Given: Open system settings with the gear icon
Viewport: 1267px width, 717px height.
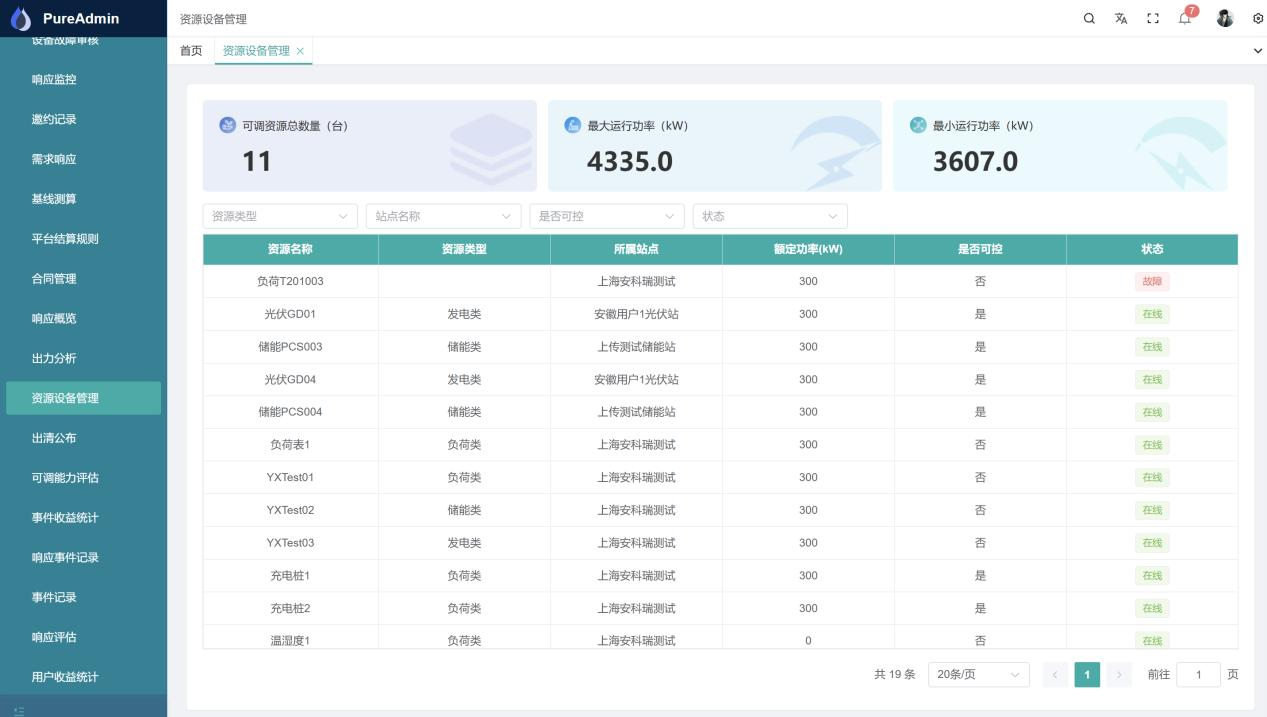Looking at the screenshot, I should (1256, 17).
